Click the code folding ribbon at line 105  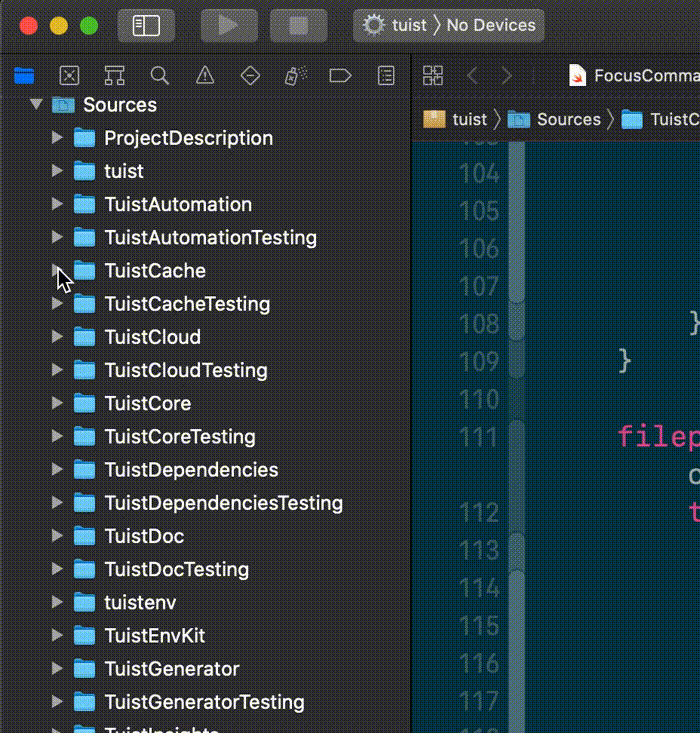516,211
